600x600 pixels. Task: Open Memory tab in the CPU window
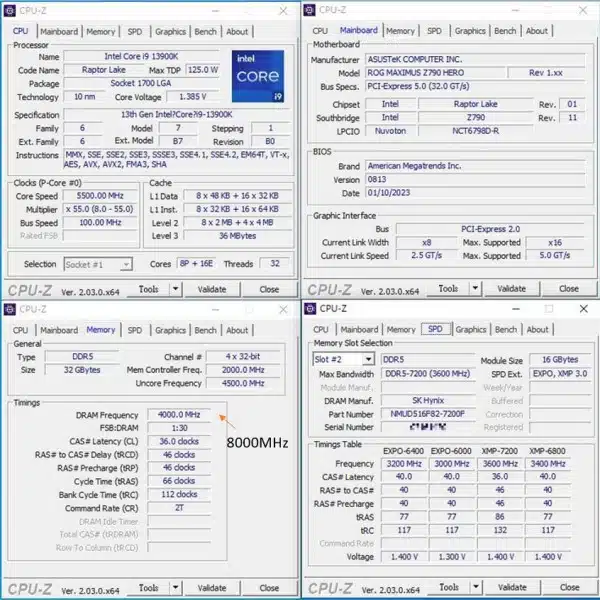(101, 32)
